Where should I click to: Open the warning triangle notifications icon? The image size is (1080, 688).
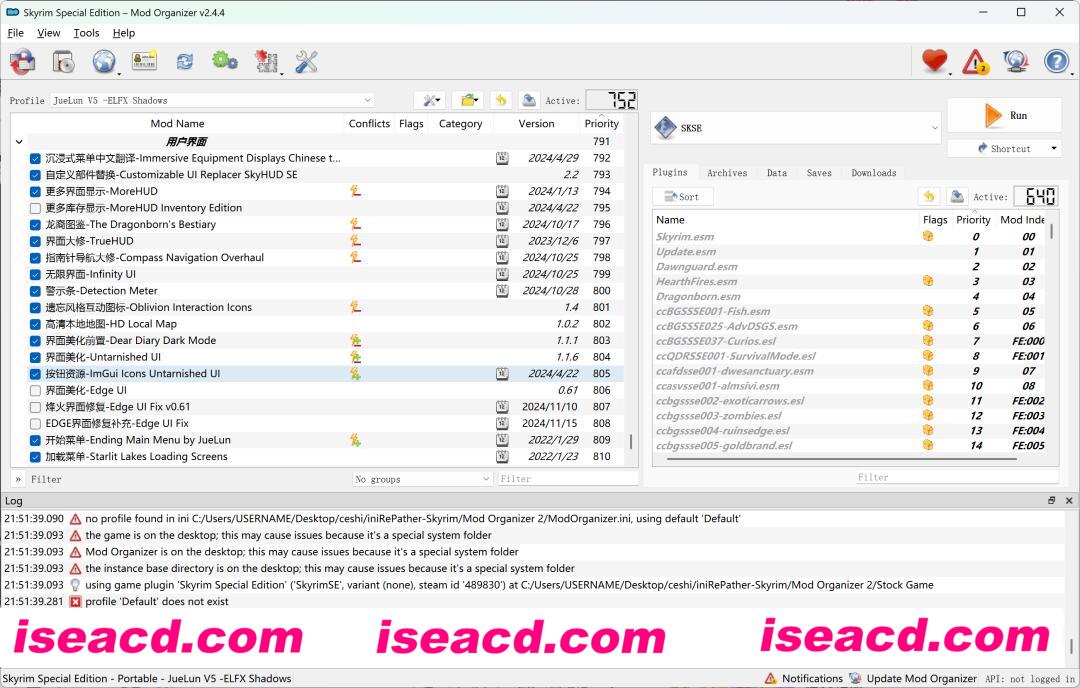tap(975, 62)
